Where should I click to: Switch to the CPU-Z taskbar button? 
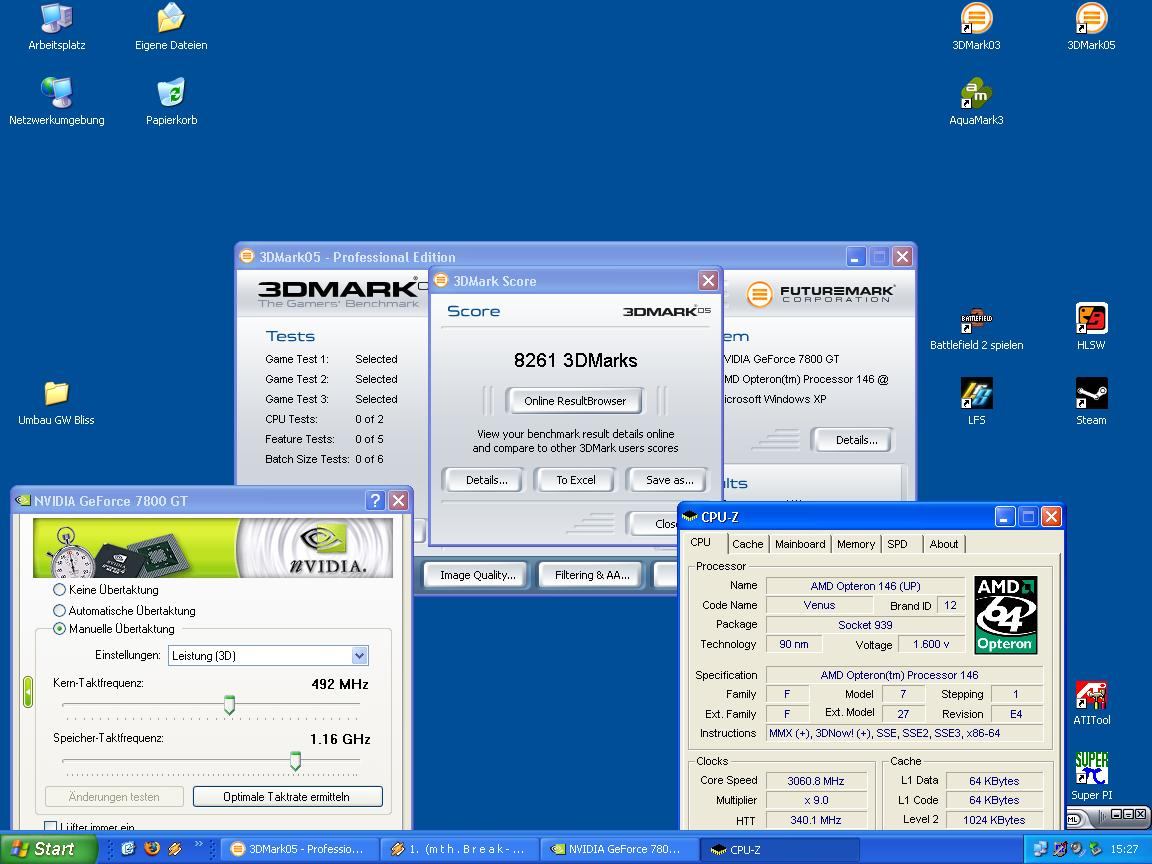[x=779, y=849]
